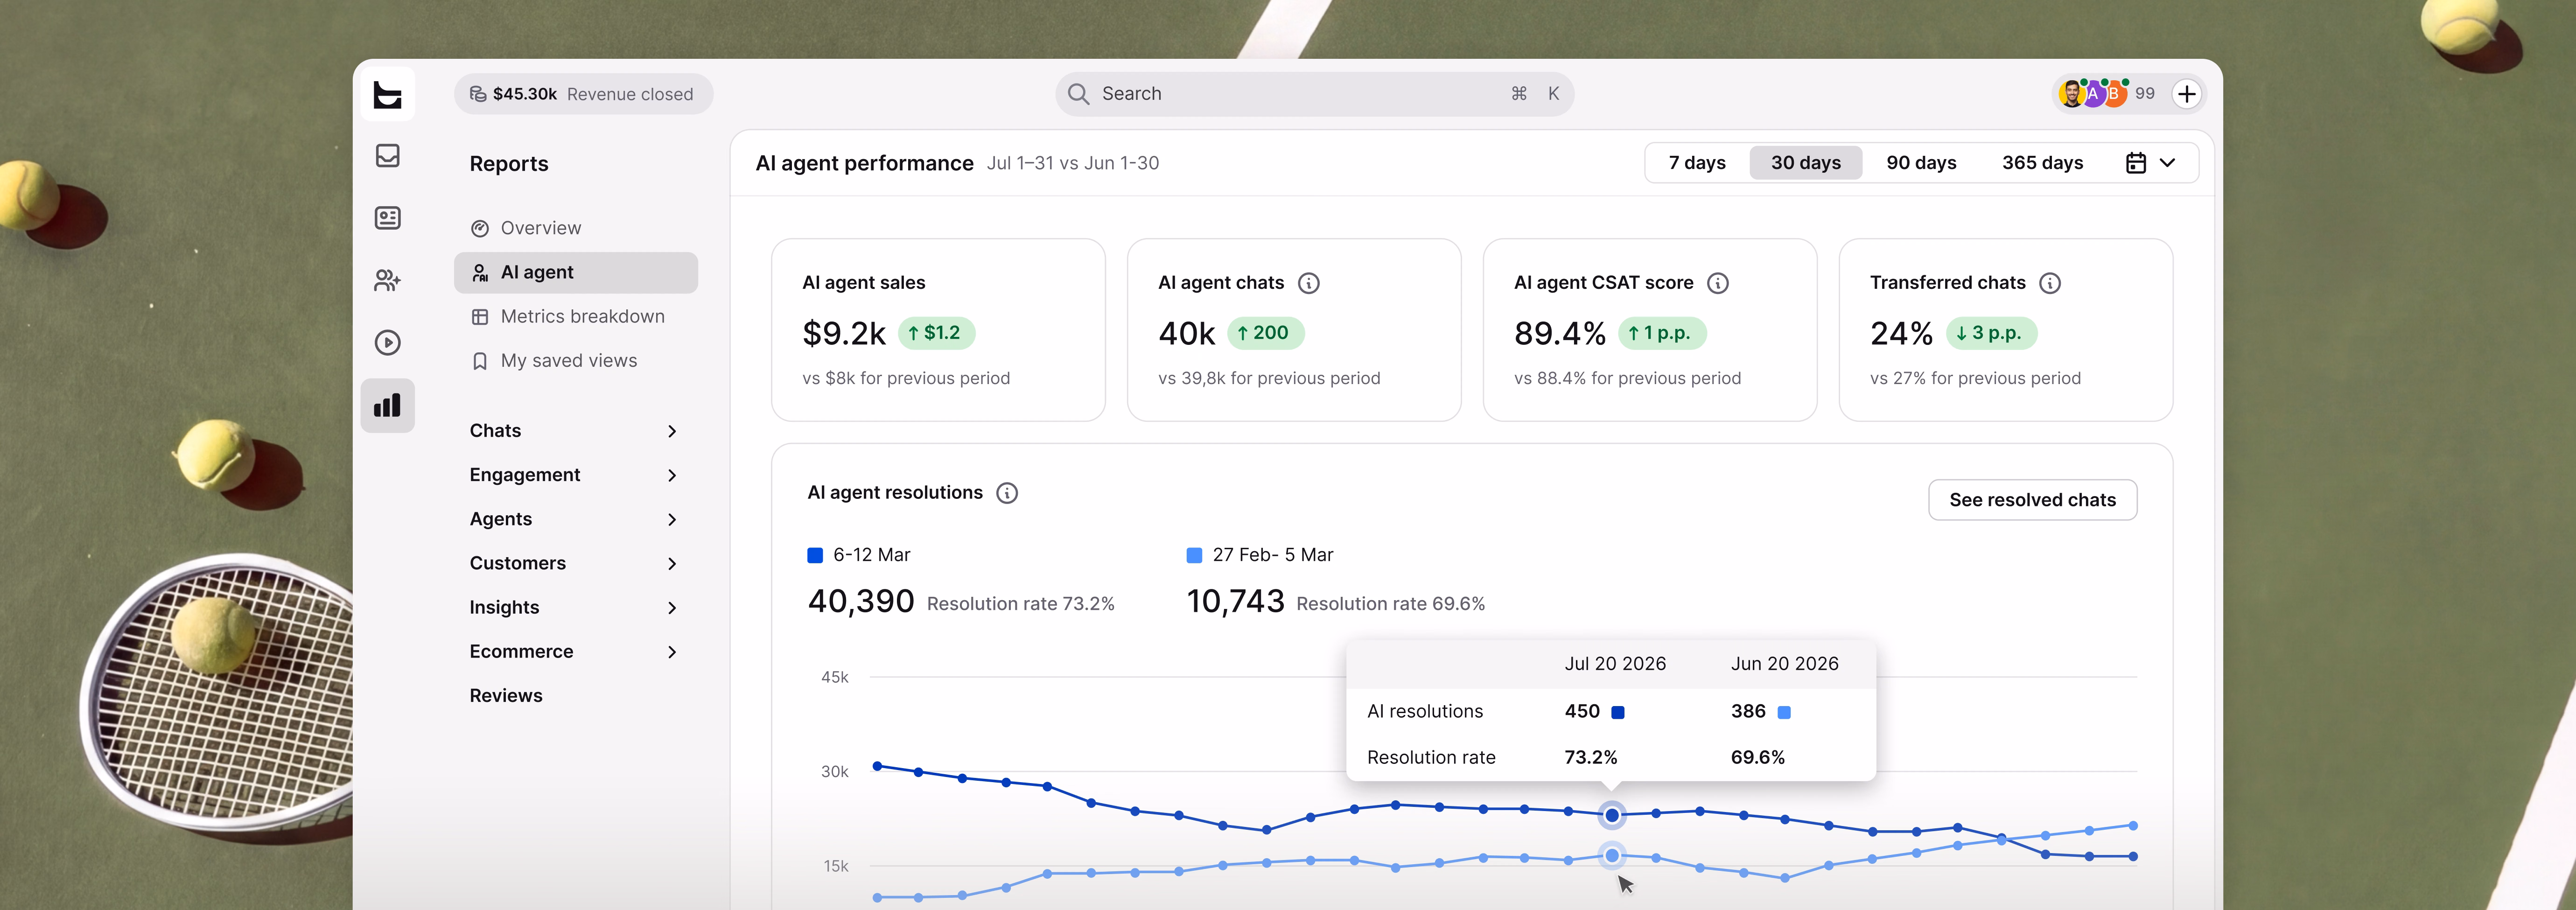This screenshot has width=2576, height=910.
Task: Click the Search input field
Action: (x=1314, y=94)
